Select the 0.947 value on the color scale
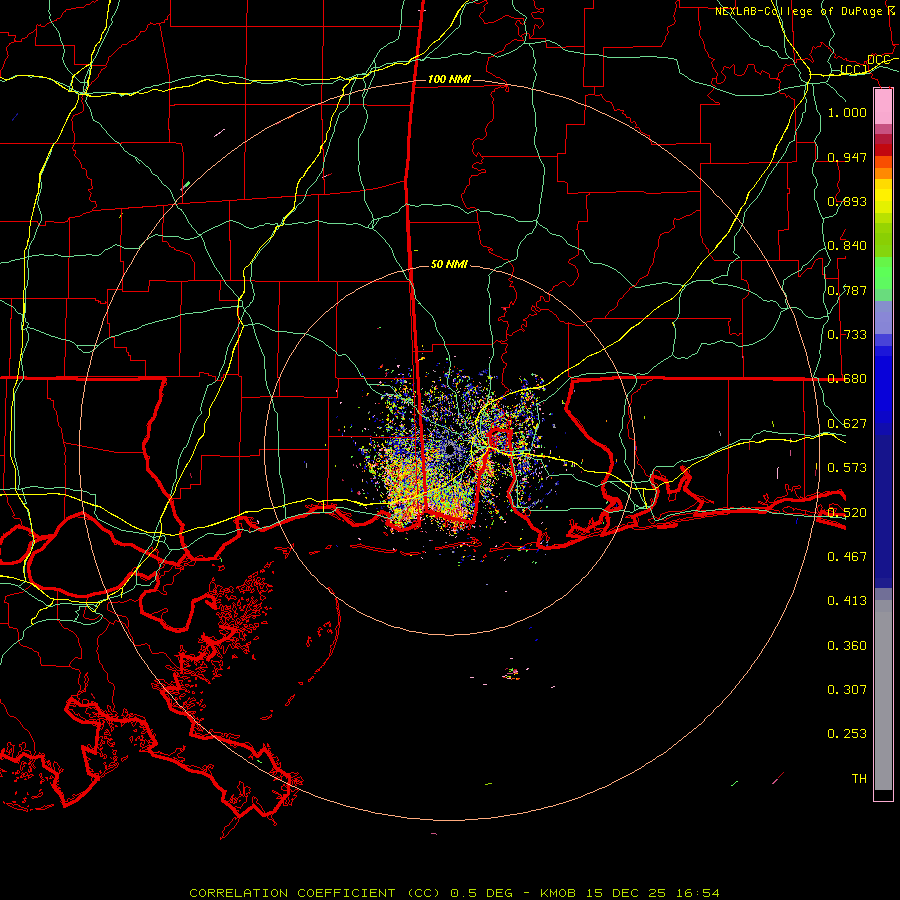Image resolution: width=900 pixels, height=900 pixels. point(847,157)
